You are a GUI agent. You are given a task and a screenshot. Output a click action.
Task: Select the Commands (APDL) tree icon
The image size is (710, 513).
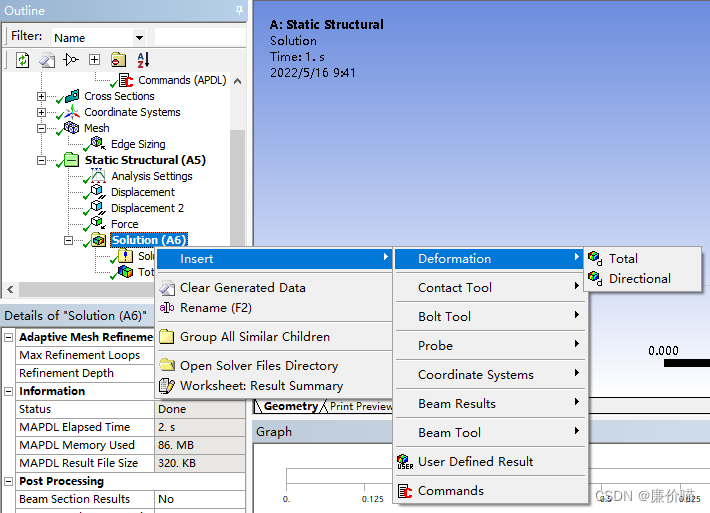(125, 81)
